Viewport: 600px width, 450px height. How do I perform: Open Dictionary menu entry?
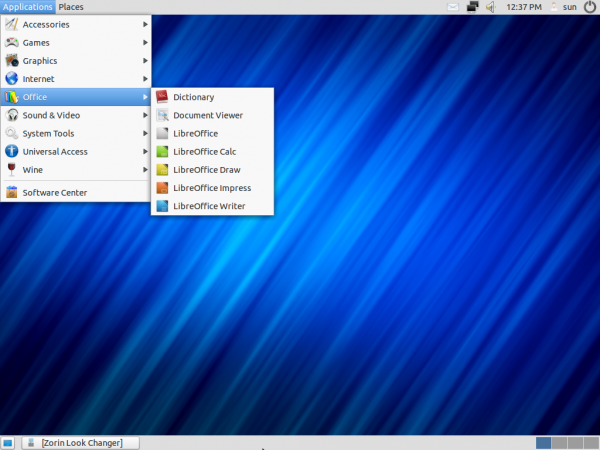212,97
